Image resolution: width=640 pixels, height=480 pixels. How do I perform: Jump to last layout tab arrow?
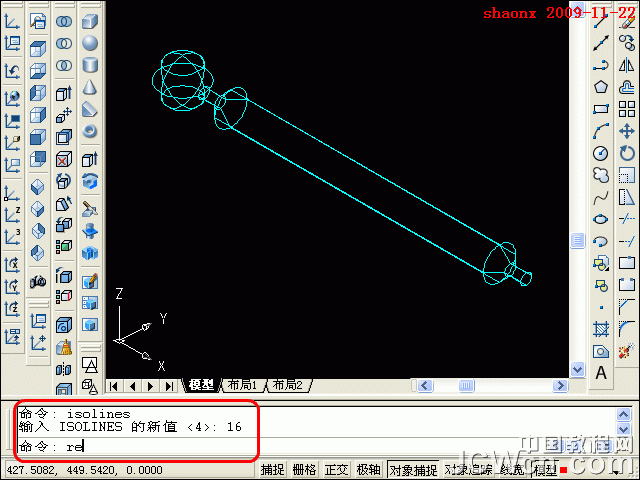[169, 385]
